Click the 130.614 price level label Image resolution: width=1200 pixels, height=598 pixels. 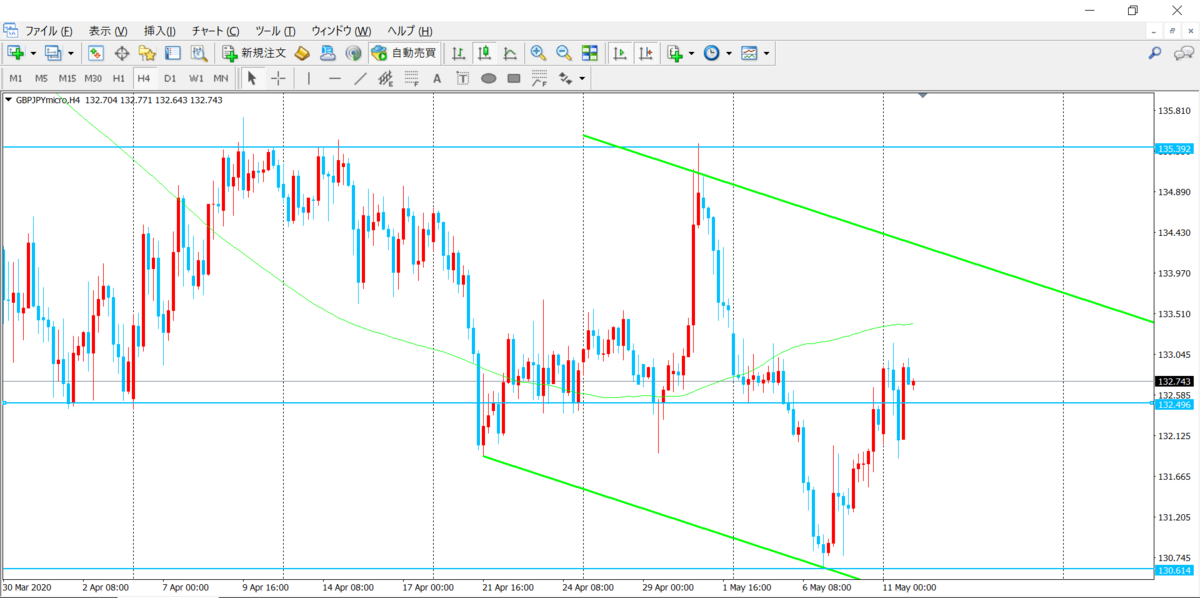coord(1173,571)
